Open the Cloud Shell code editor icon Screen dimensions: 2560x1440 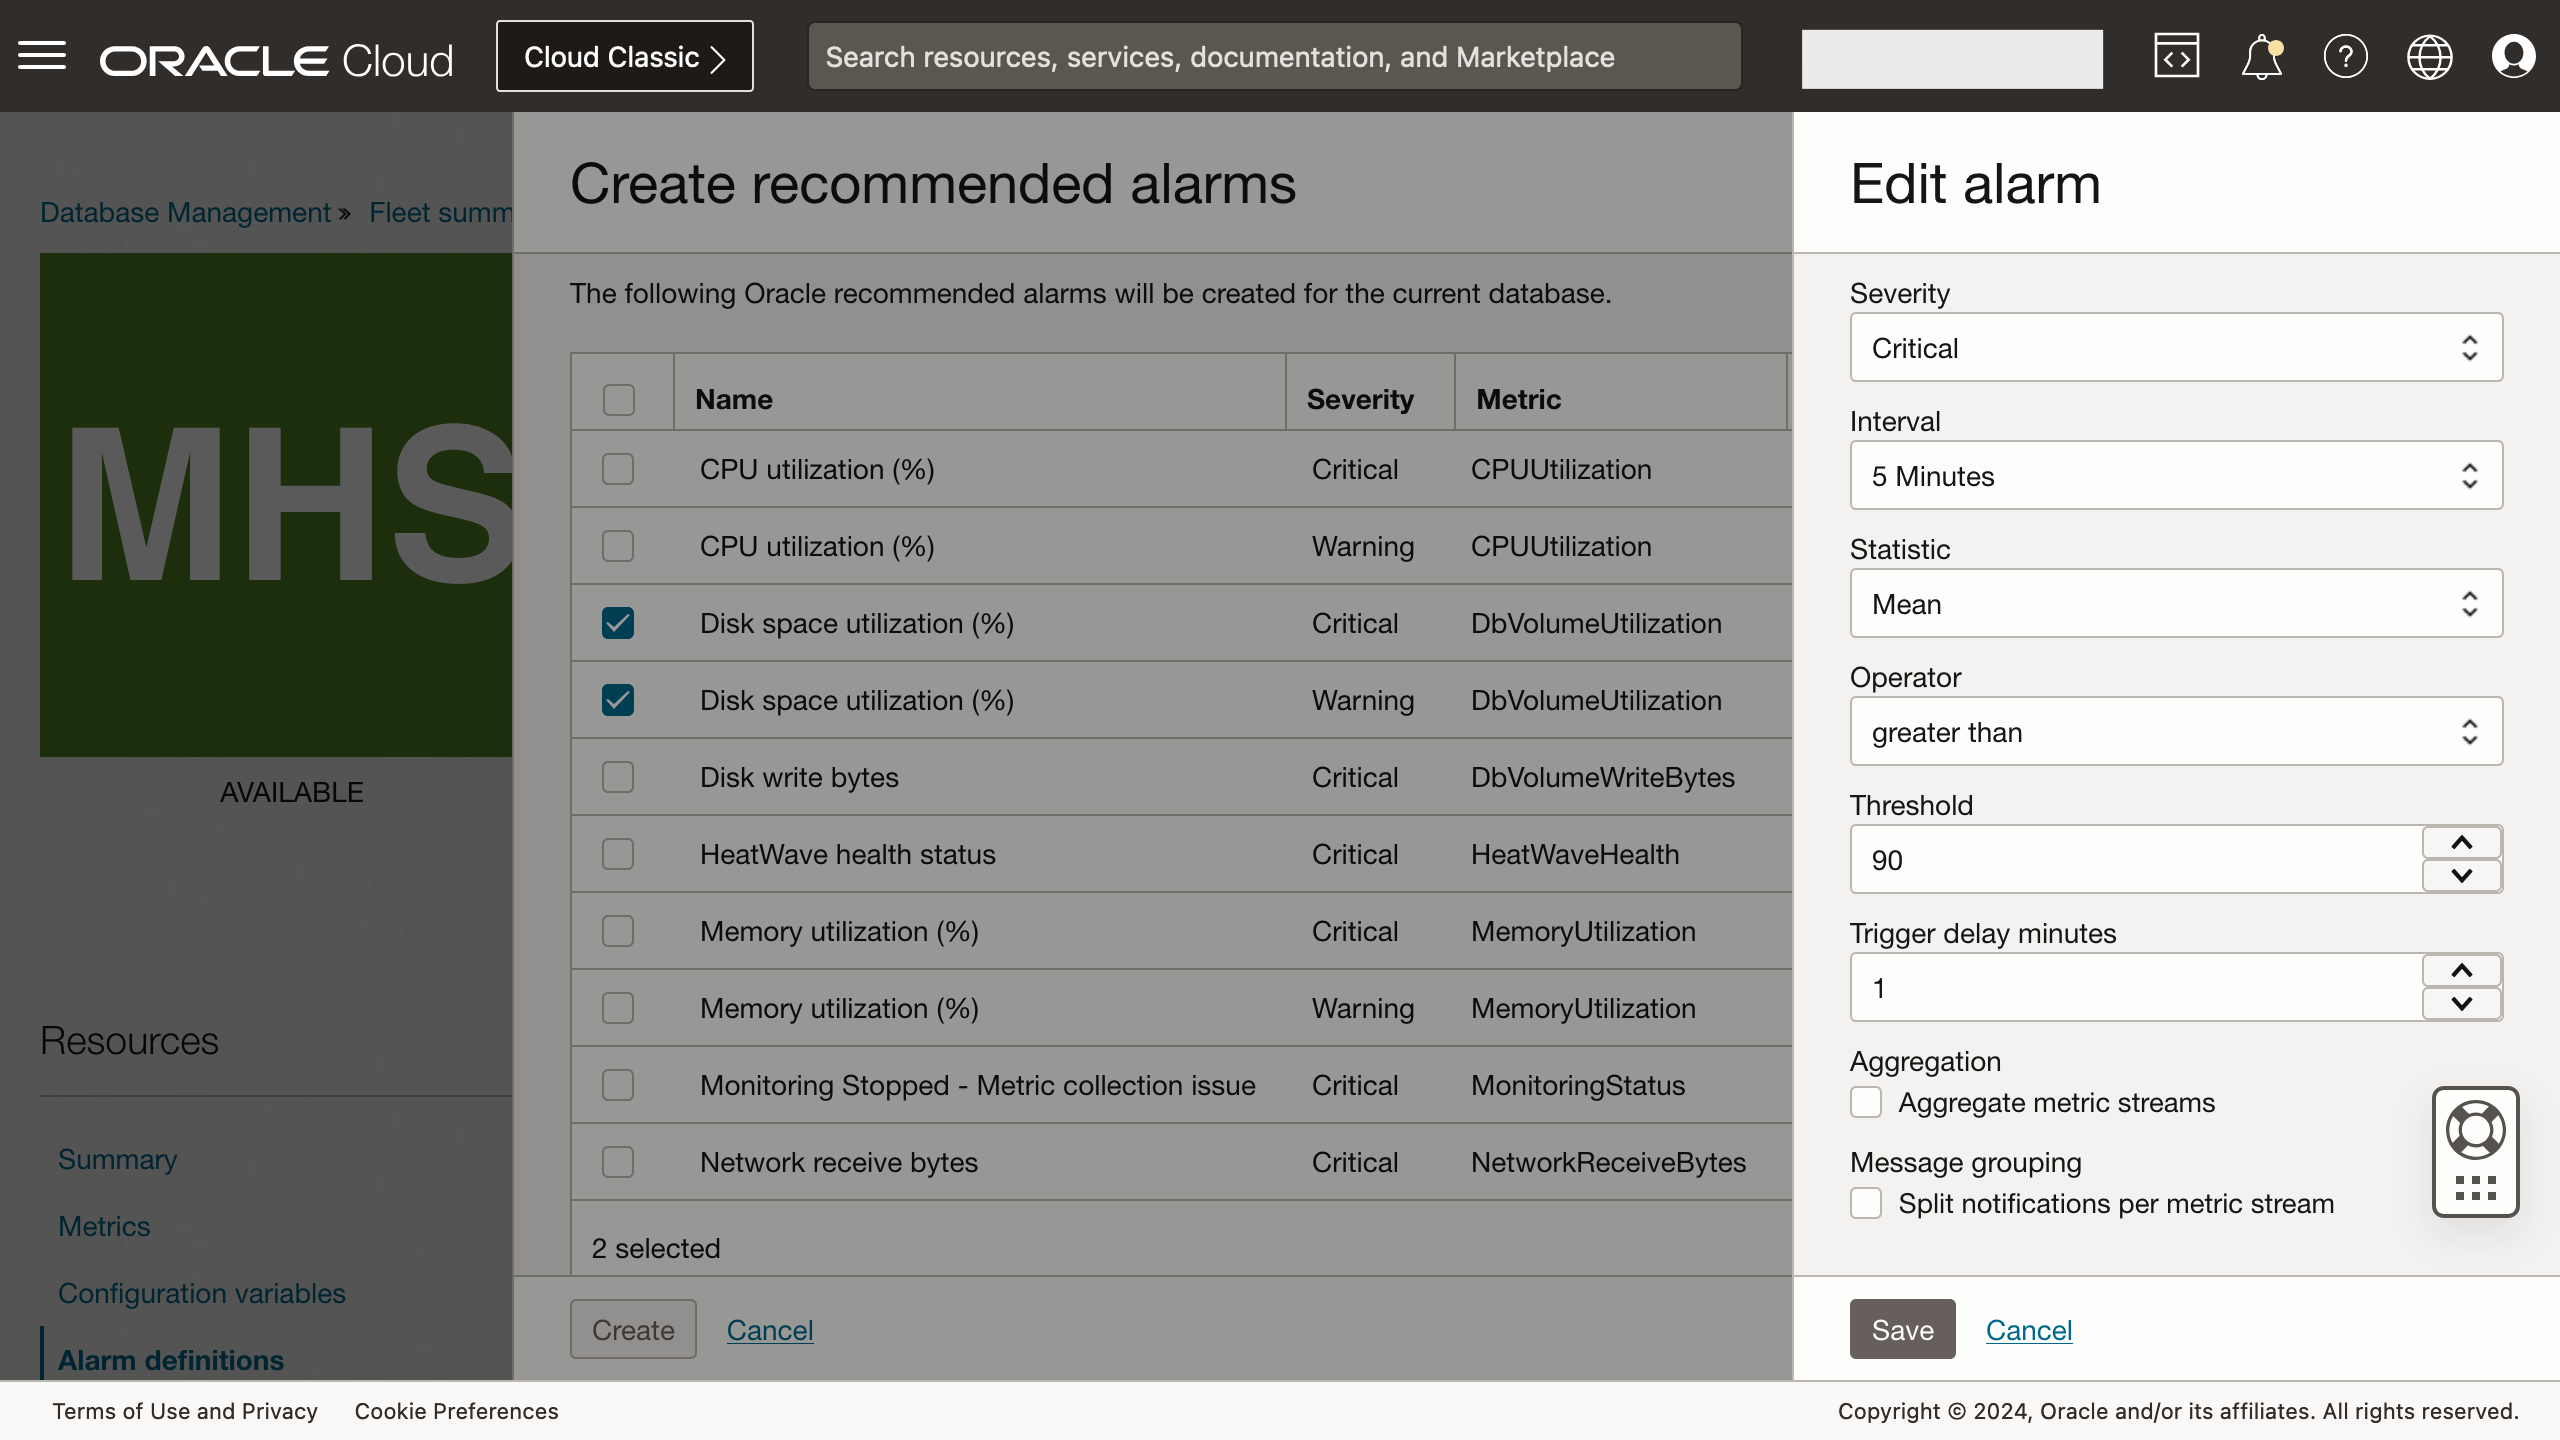tap(2177, 56)
